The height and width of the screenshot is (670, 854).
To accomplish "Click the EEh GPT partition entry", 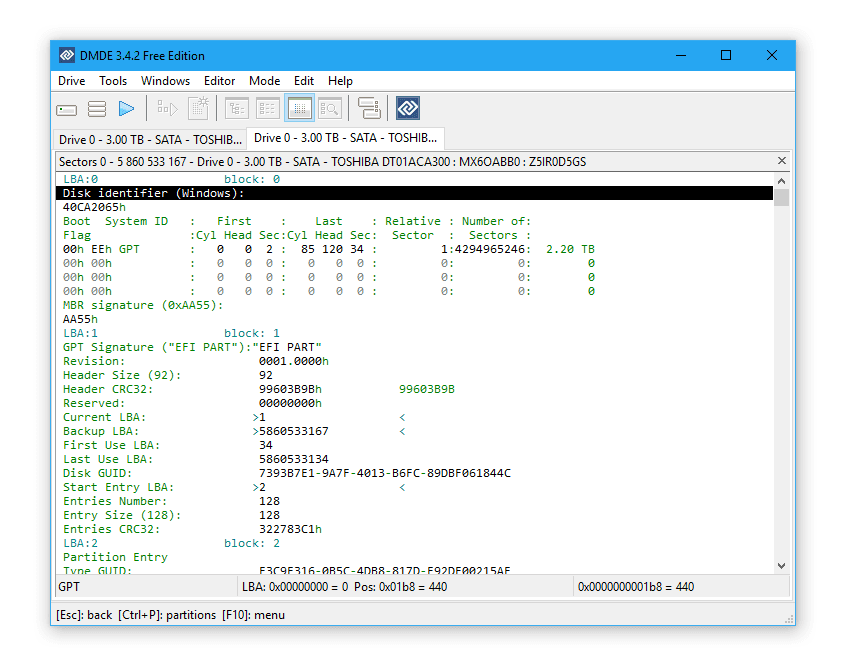I will [x=115, y=249].
